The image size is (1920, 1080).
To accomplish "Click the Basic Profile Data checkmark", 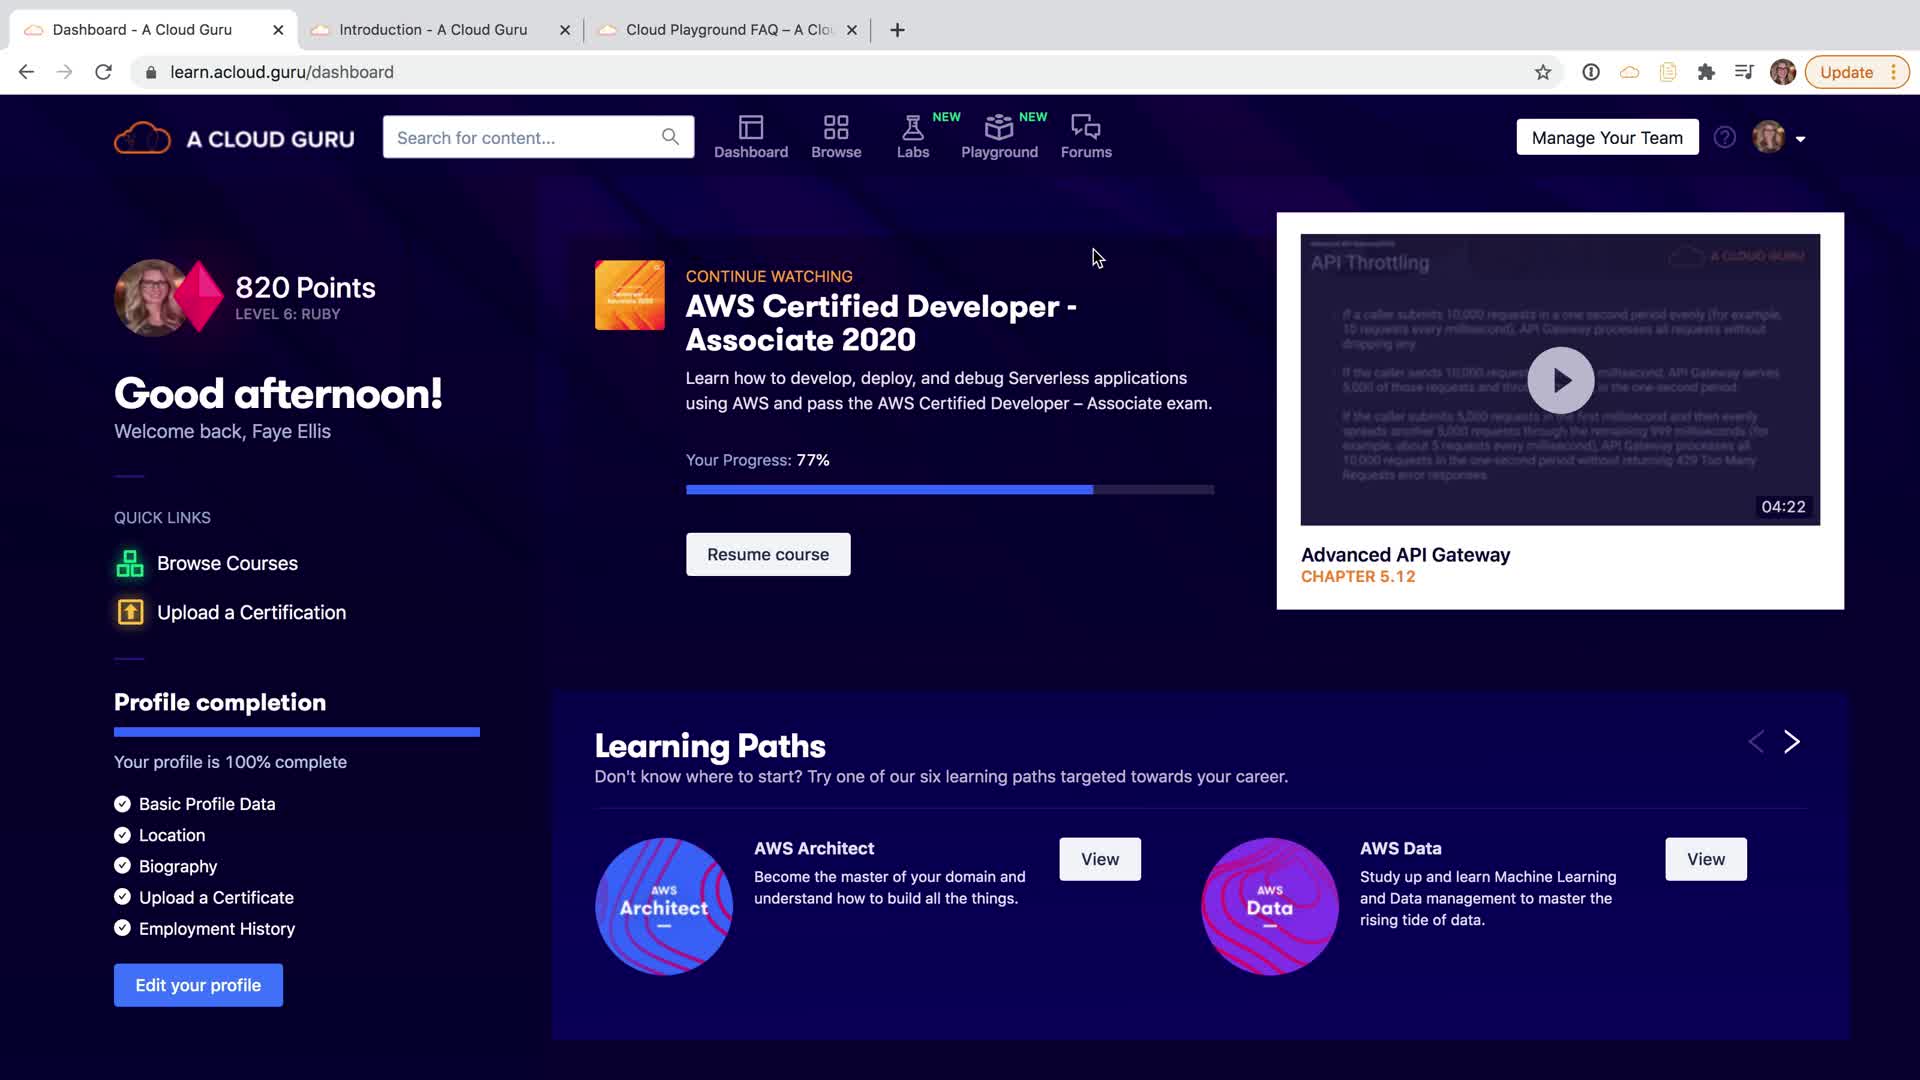I will (x=122, y=804).
